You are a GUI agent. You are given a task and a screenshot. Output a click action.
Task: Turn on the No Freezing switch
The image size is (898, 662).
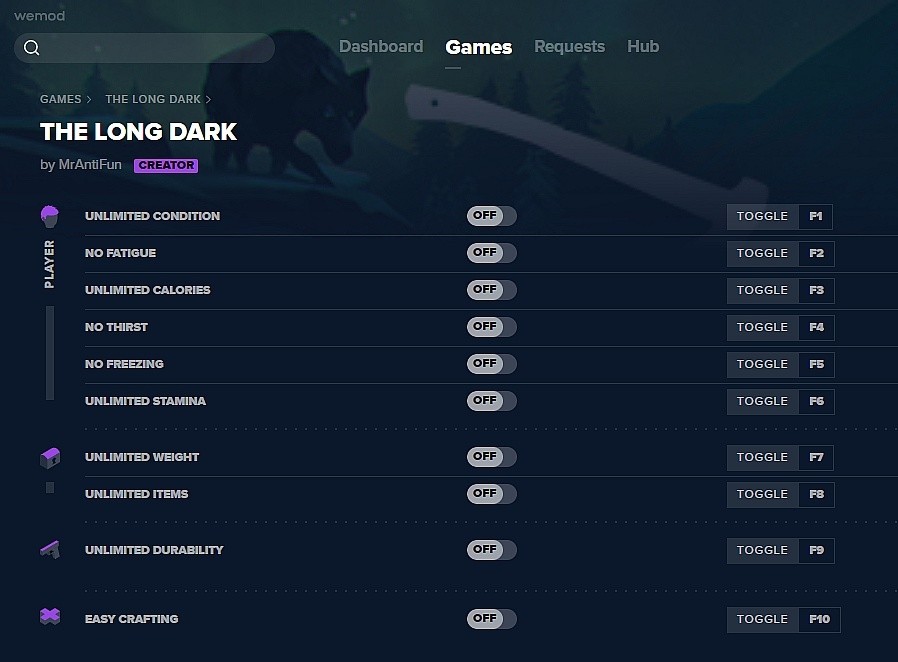[x=491, y=364]
